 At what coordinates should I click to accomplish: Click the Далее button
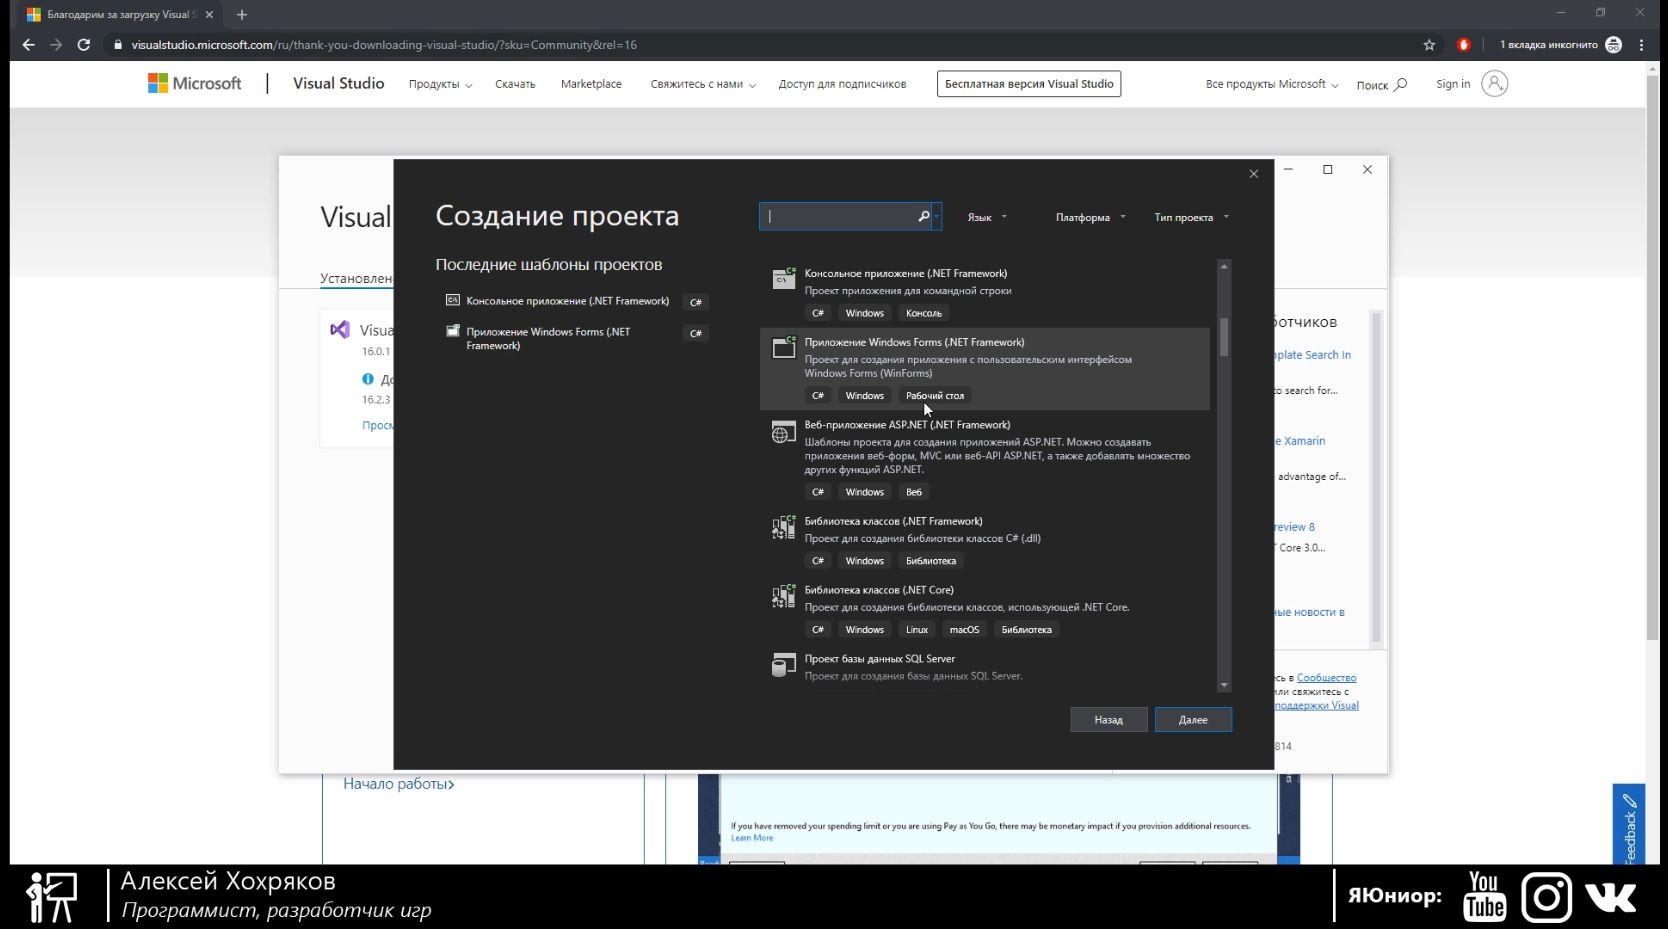[1193, 720]
